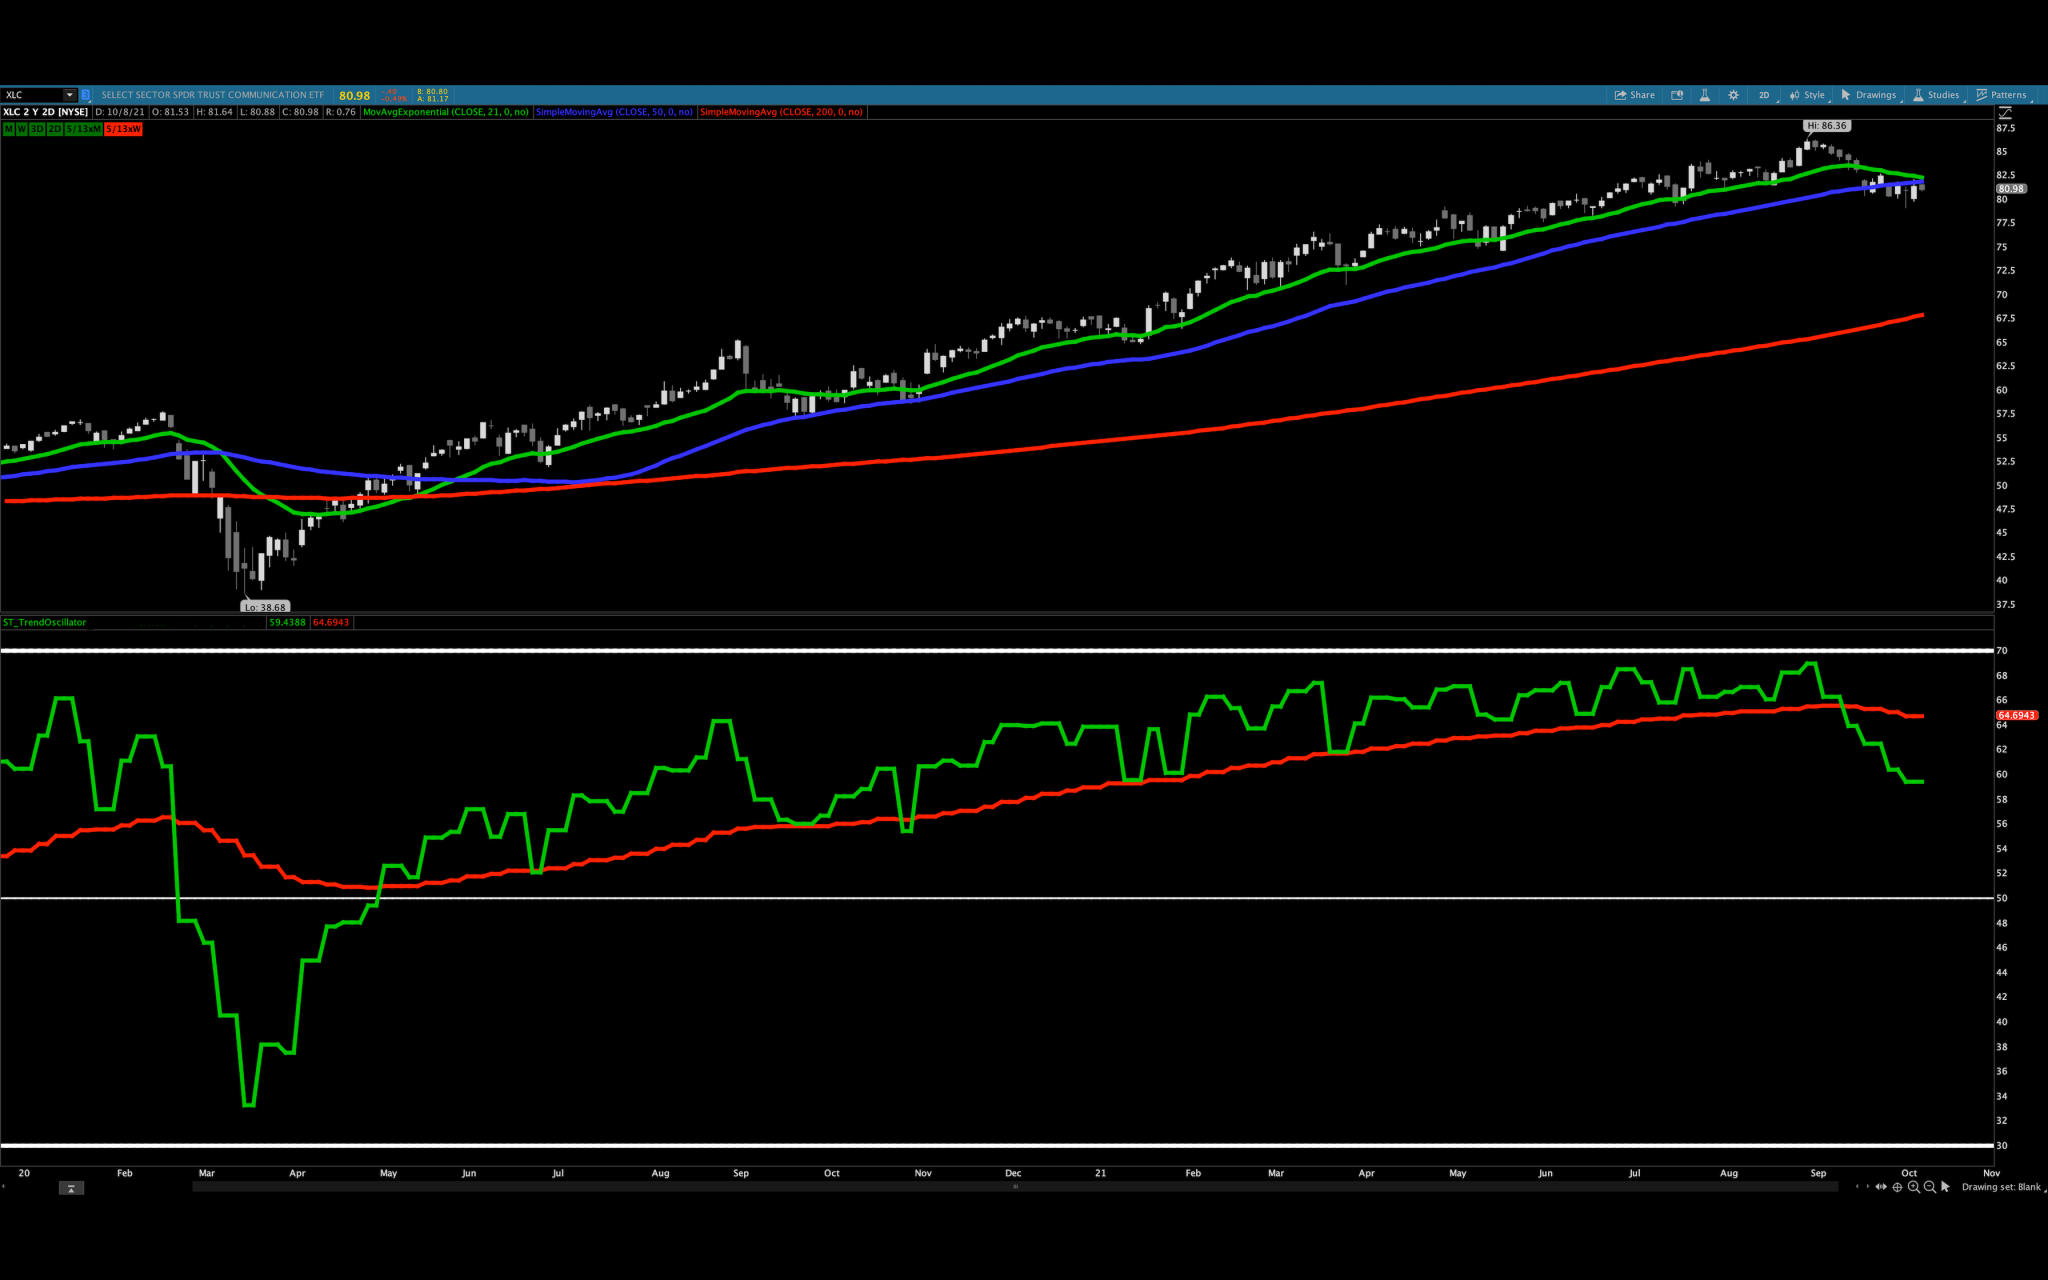Open the beaker Studies quick-access icon

(x=1705, y=95)
